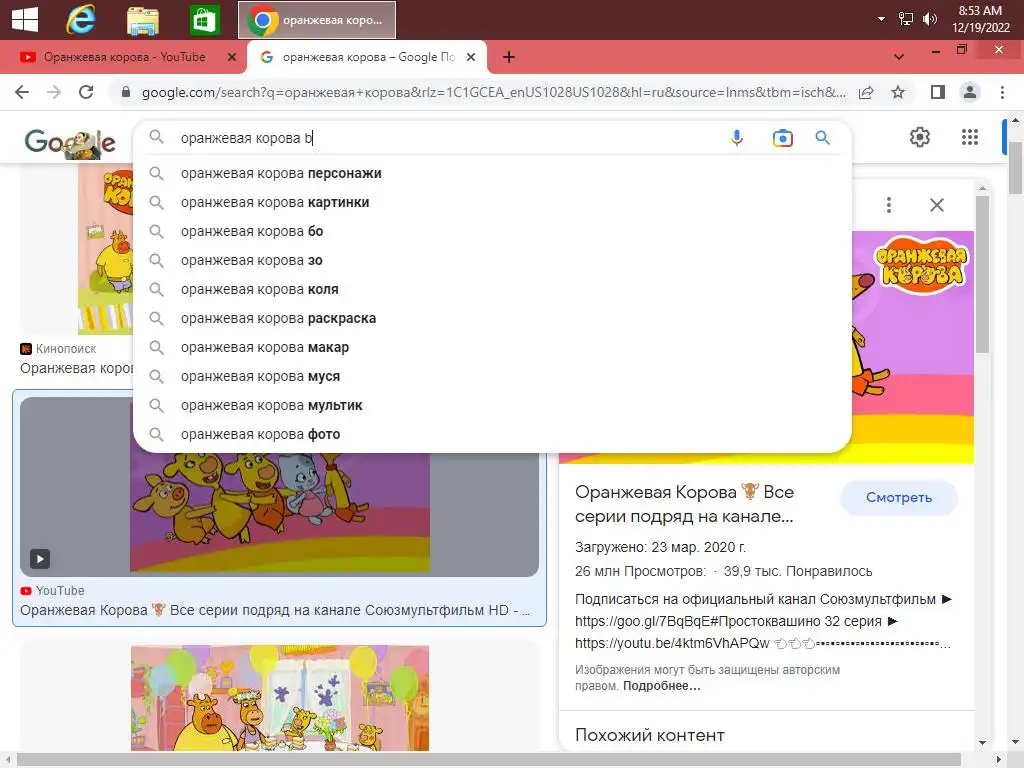Viewport: 1024px width, 768px height.
Task: Go forward with the forward arrow
Action: tap(54, 92)
